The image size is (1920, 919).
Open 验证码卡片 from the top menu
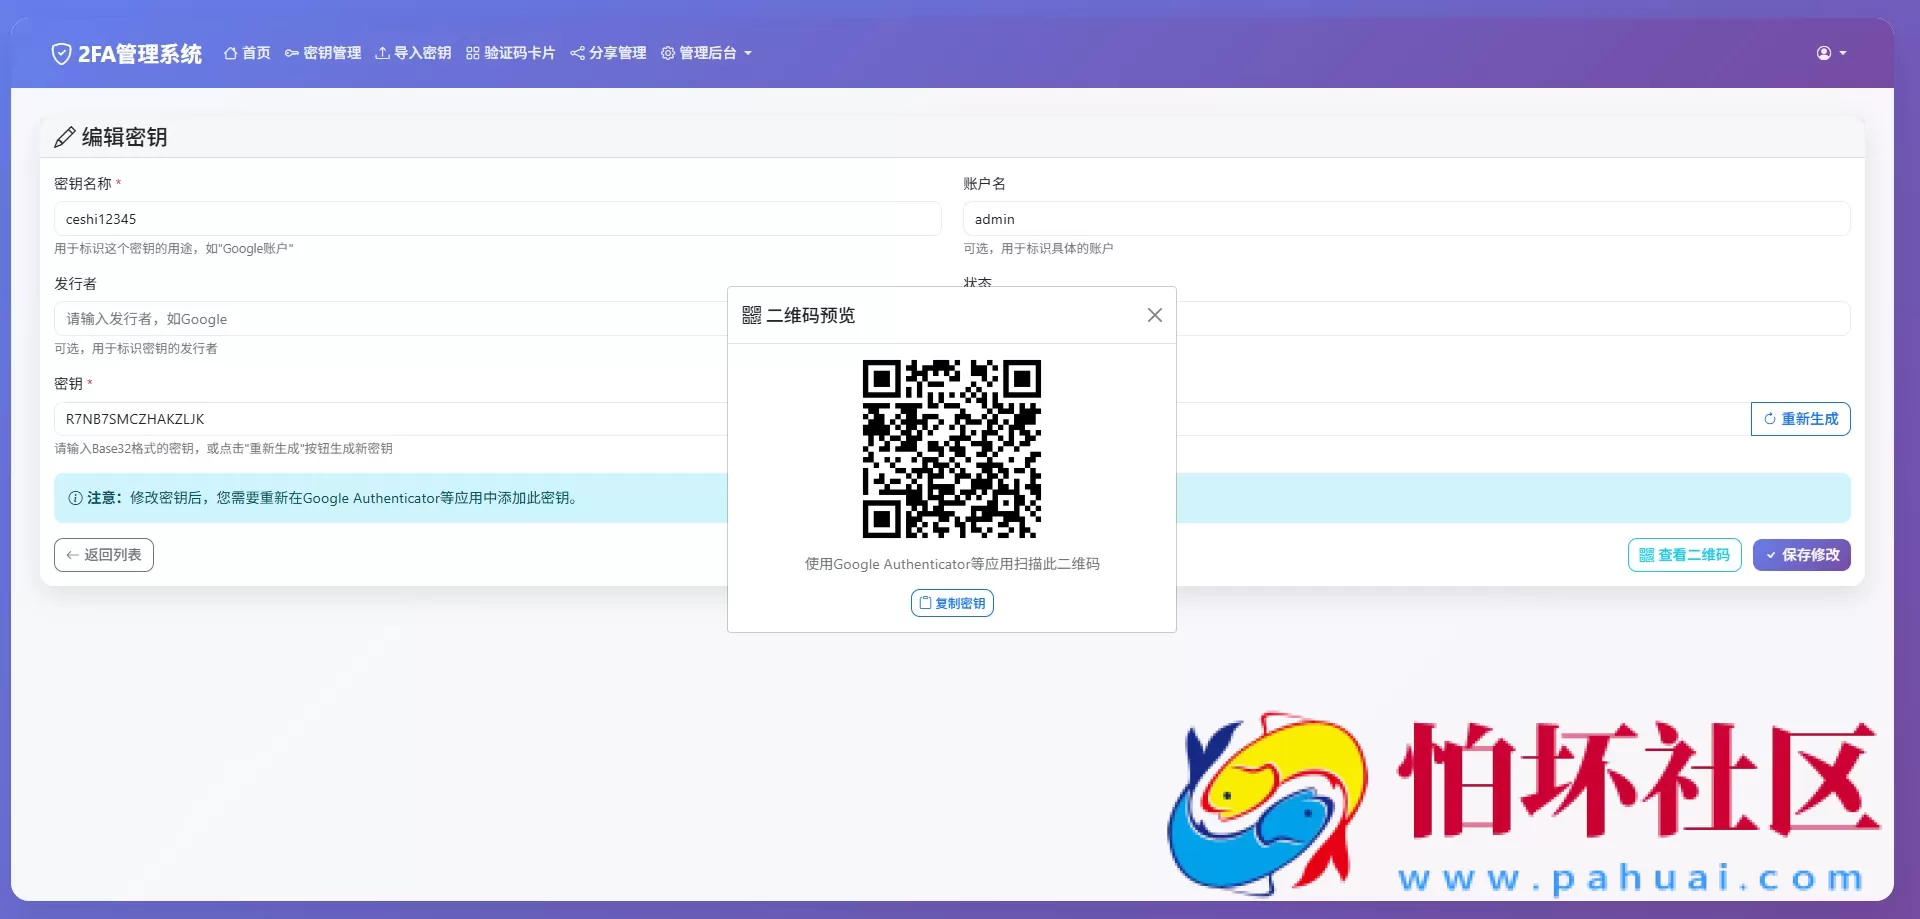[x=510, y=53]
